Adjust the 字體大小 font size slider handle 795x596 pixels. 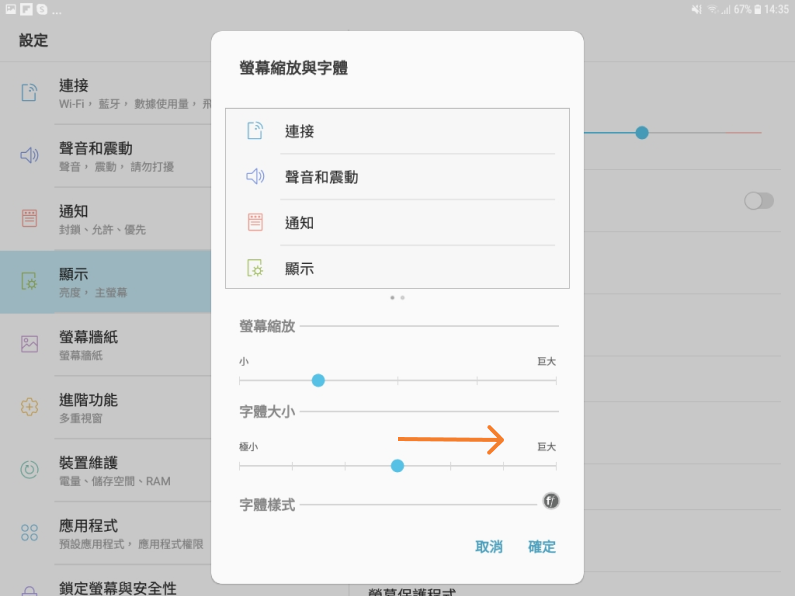[x=398, y=466]
